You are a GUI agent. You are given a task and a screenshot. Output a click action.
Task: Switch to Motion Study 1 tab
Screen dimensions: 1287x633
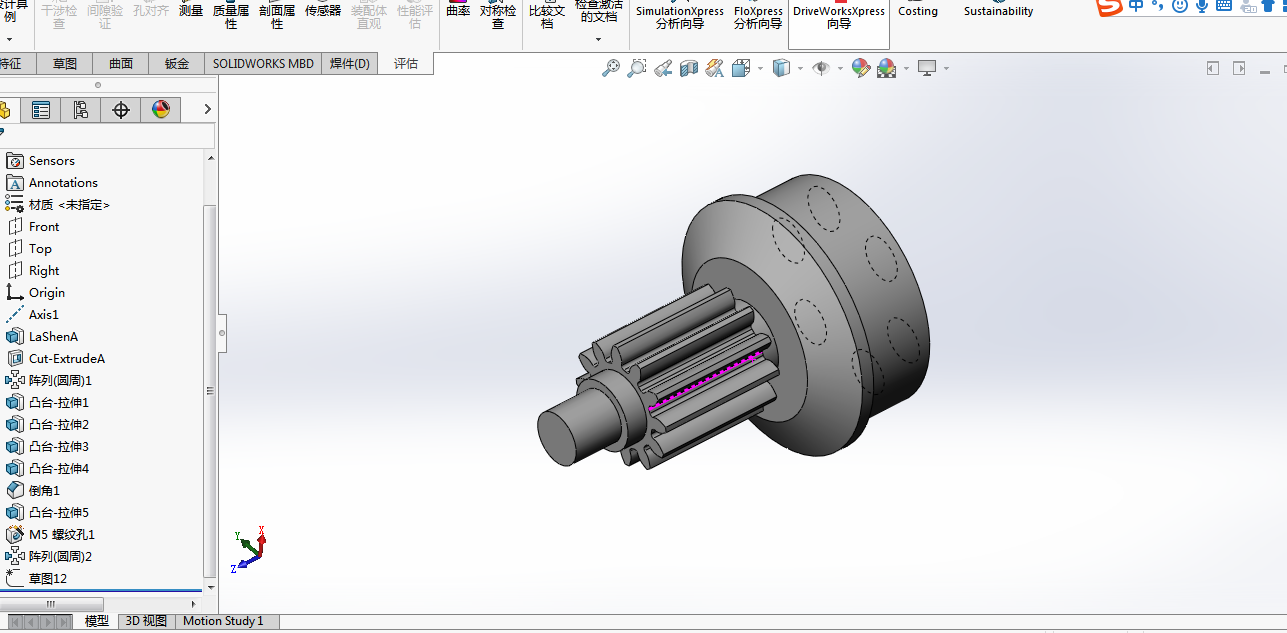223,621
